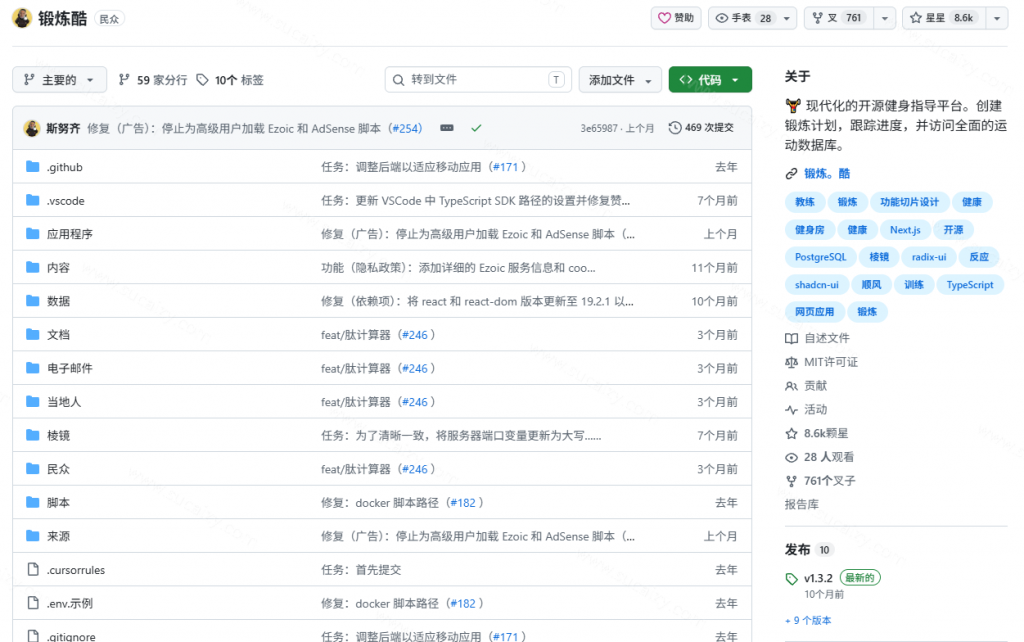Open the 电子邮件 folder
1024x642 pixels.
[x=70, y=368]
